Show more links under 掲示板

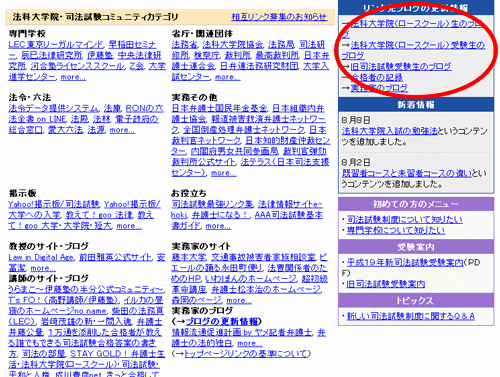(129, 226)
